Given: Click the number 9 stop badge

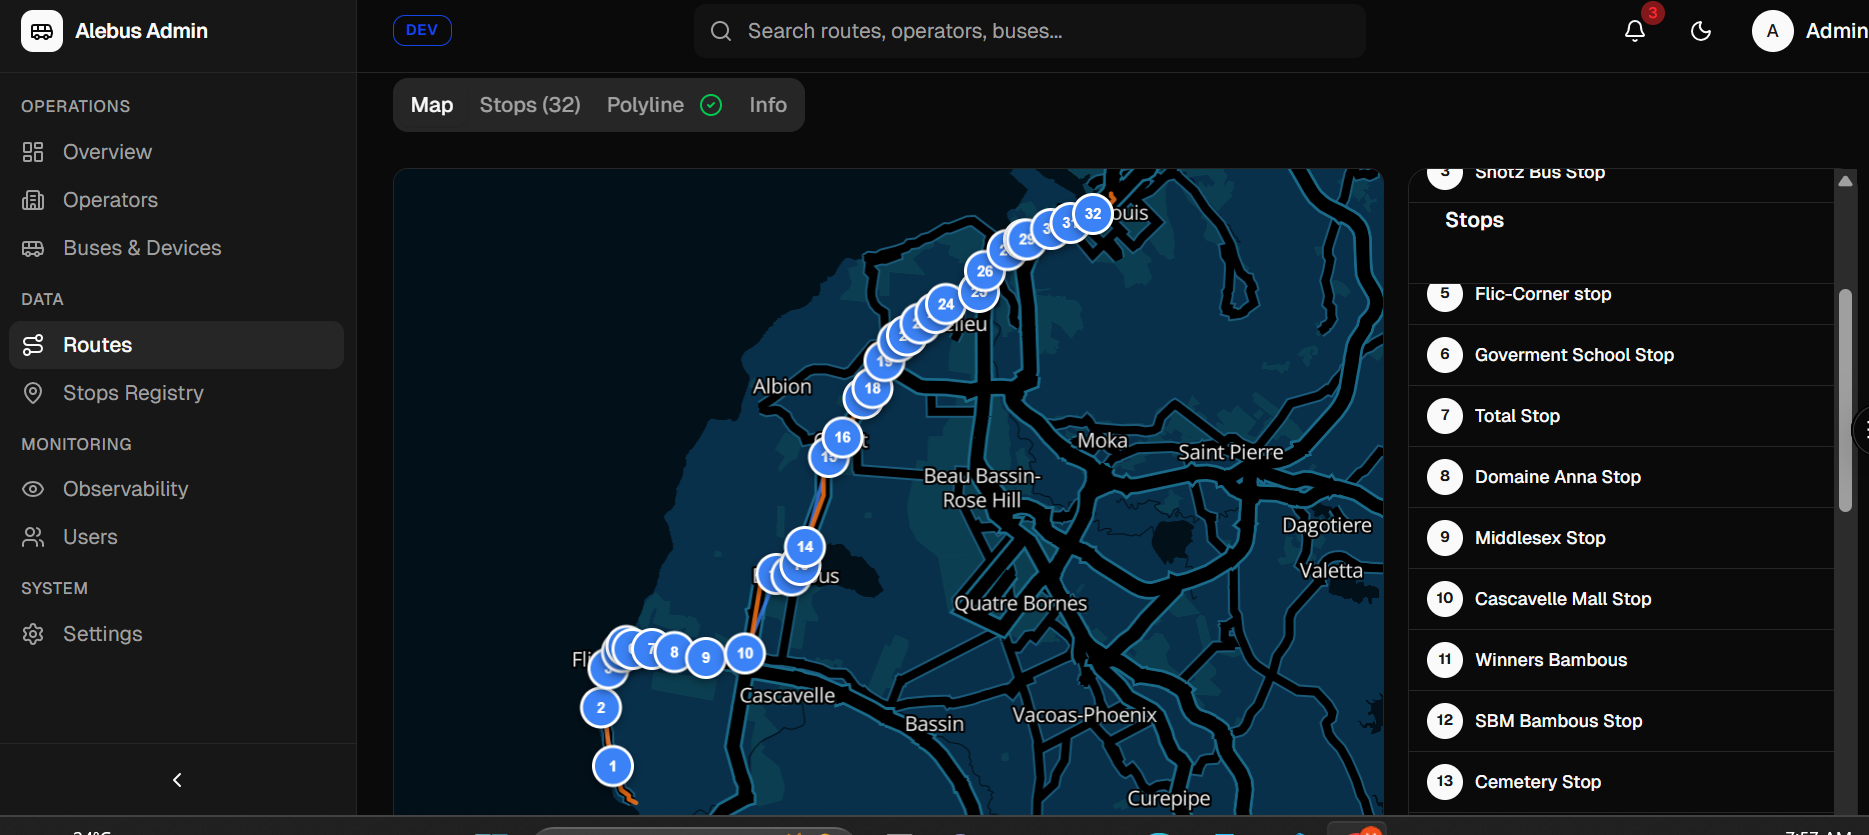Looking at the screenshot, I should click(1445, 538).
